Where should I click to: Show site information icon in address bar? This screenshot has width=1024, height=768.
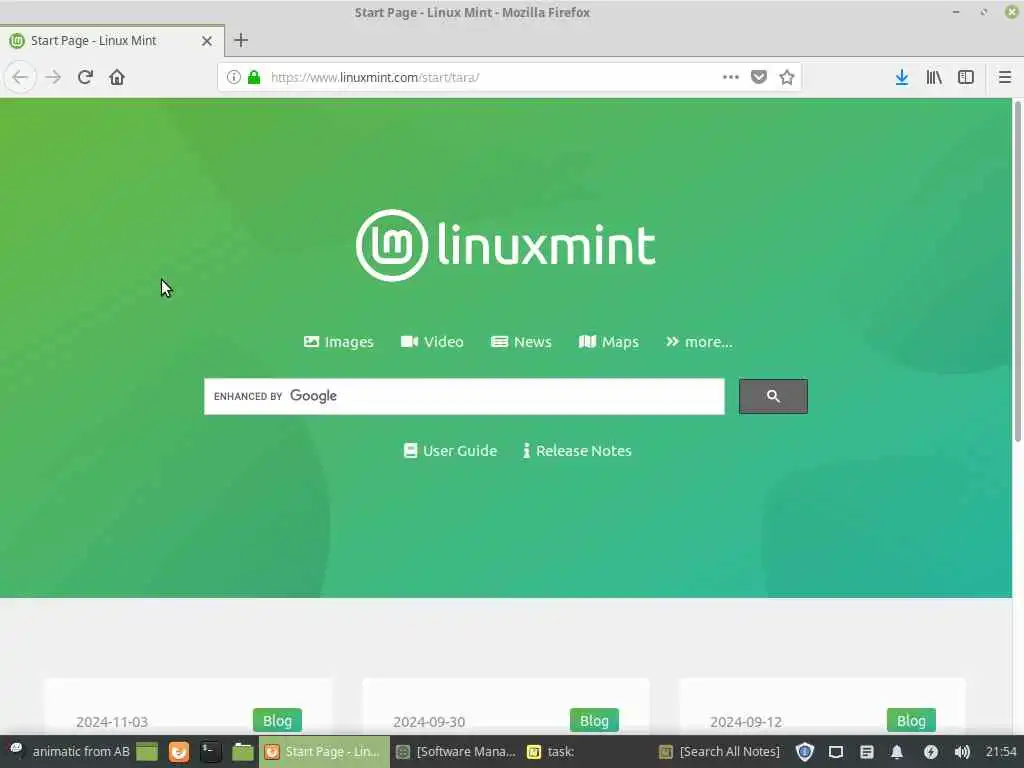(233, 77)
